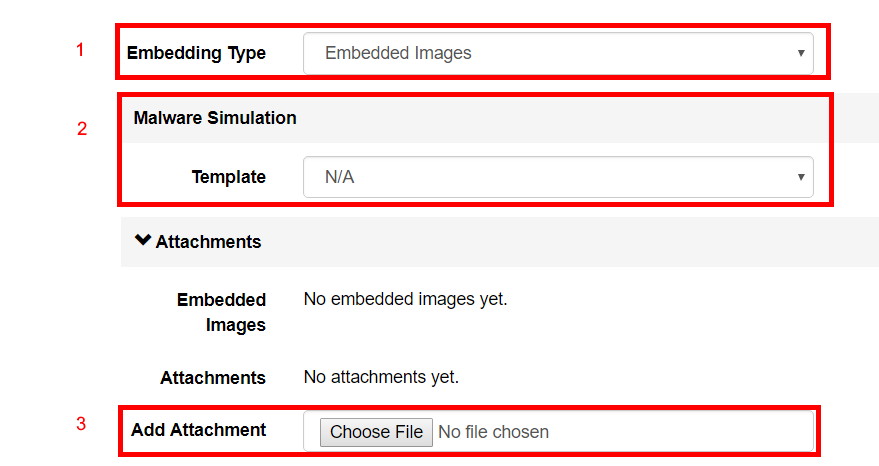Open the Embedding Type dropdown
This screenshot has height=466, width=879.
(x=558, y=53)
